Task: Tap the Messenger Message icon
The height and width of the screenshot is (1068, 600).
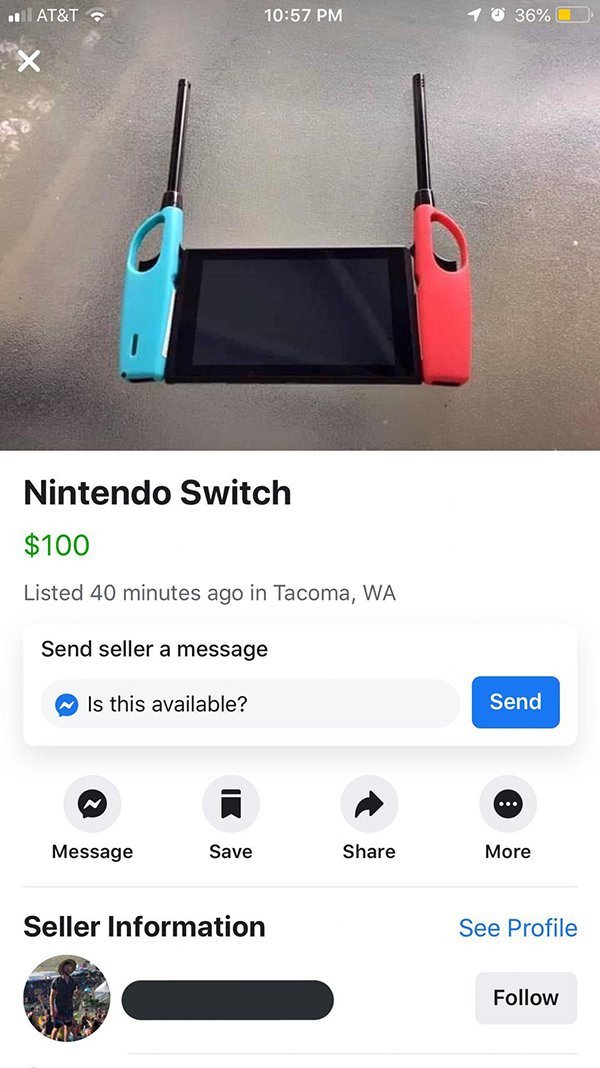Action: [x=92, y=804]
